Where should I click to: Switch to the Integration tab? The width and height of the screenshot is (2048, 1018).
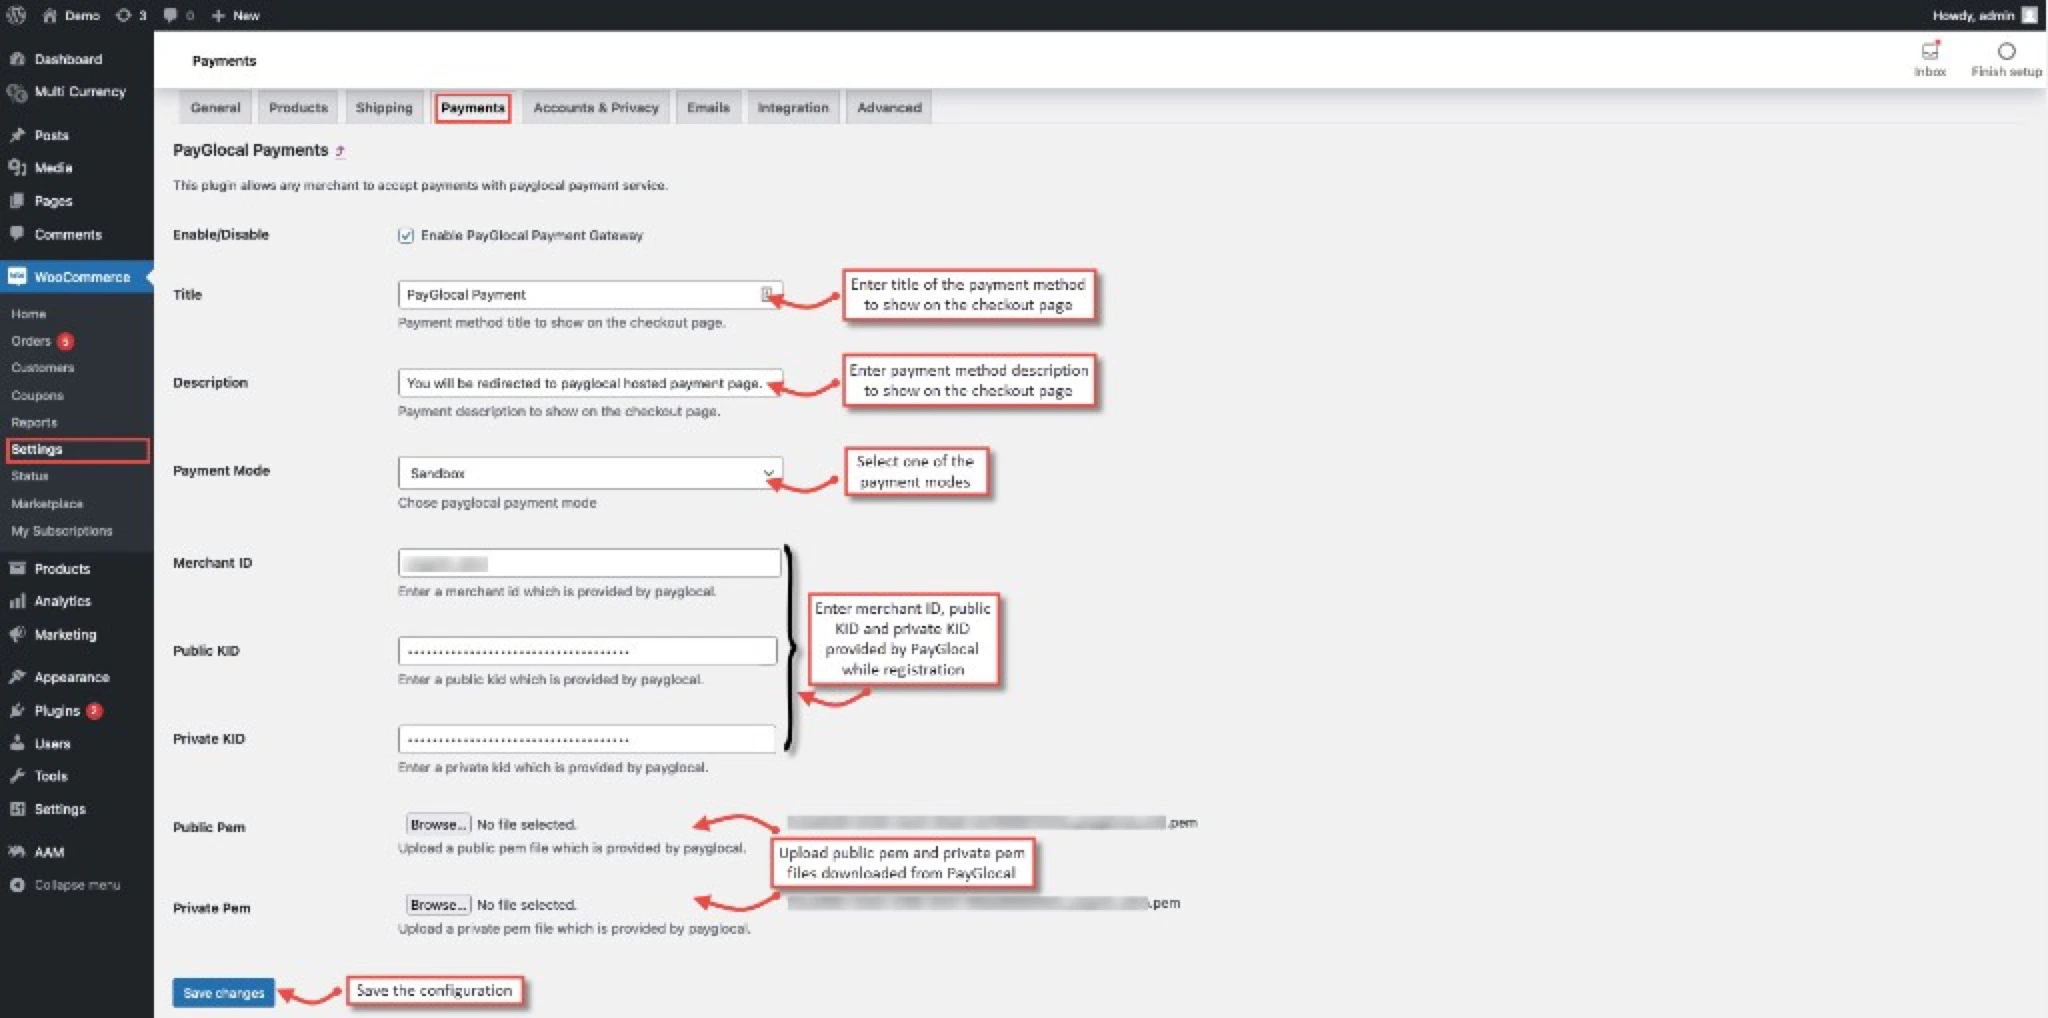coord(793,107)
